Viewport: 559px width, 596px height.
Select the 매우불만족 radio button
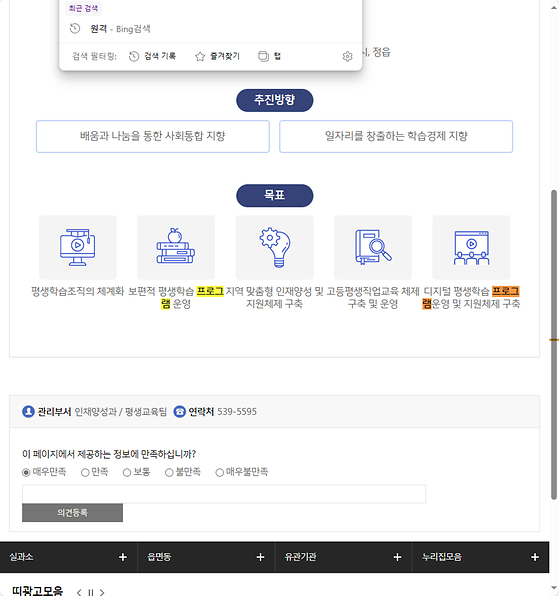pos(220,472)
